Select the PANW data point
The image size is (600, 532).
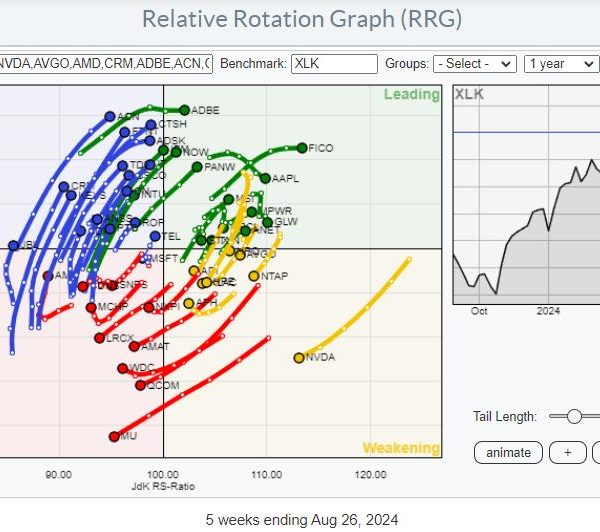[x=197, y=167]
